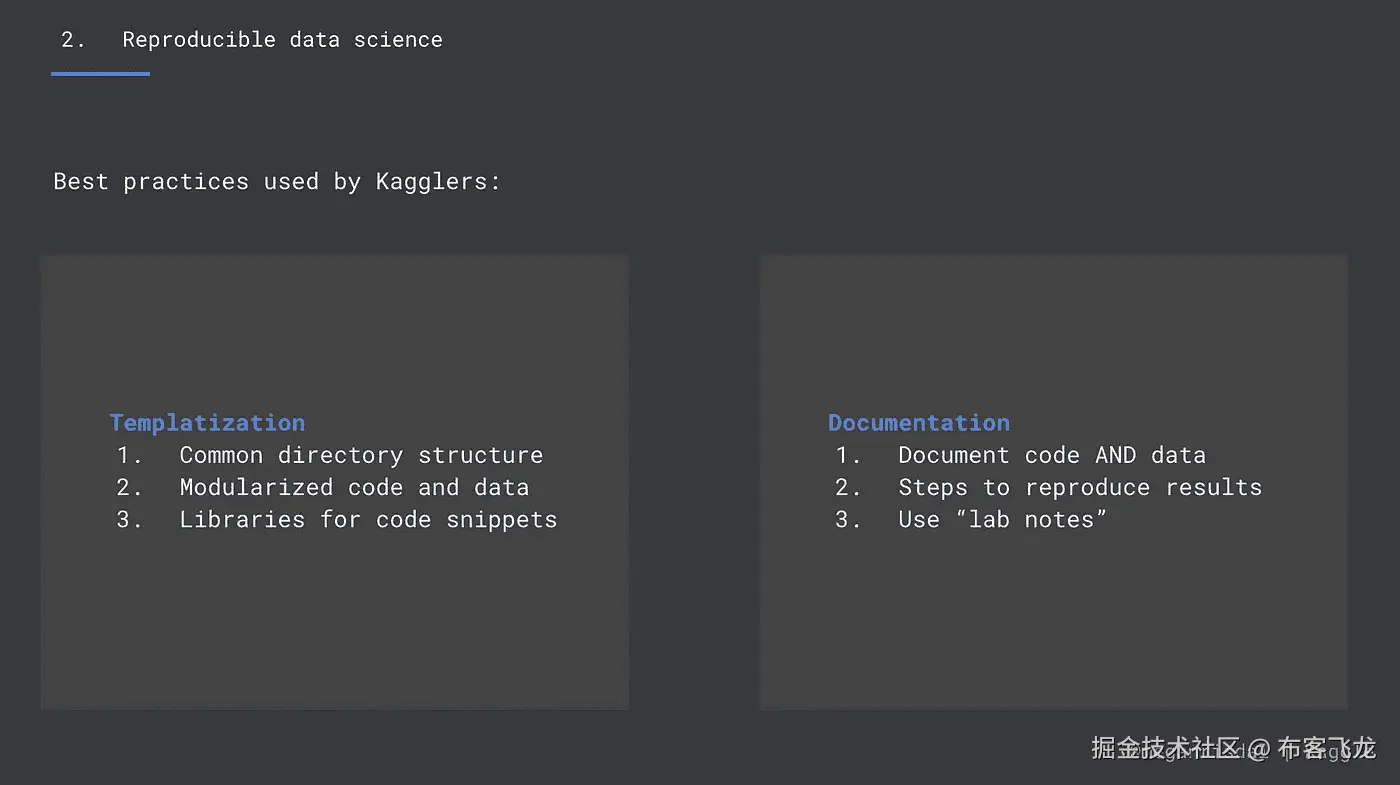
Task: Click the slide number "2." in the title
Action: [x=73, y=40]
